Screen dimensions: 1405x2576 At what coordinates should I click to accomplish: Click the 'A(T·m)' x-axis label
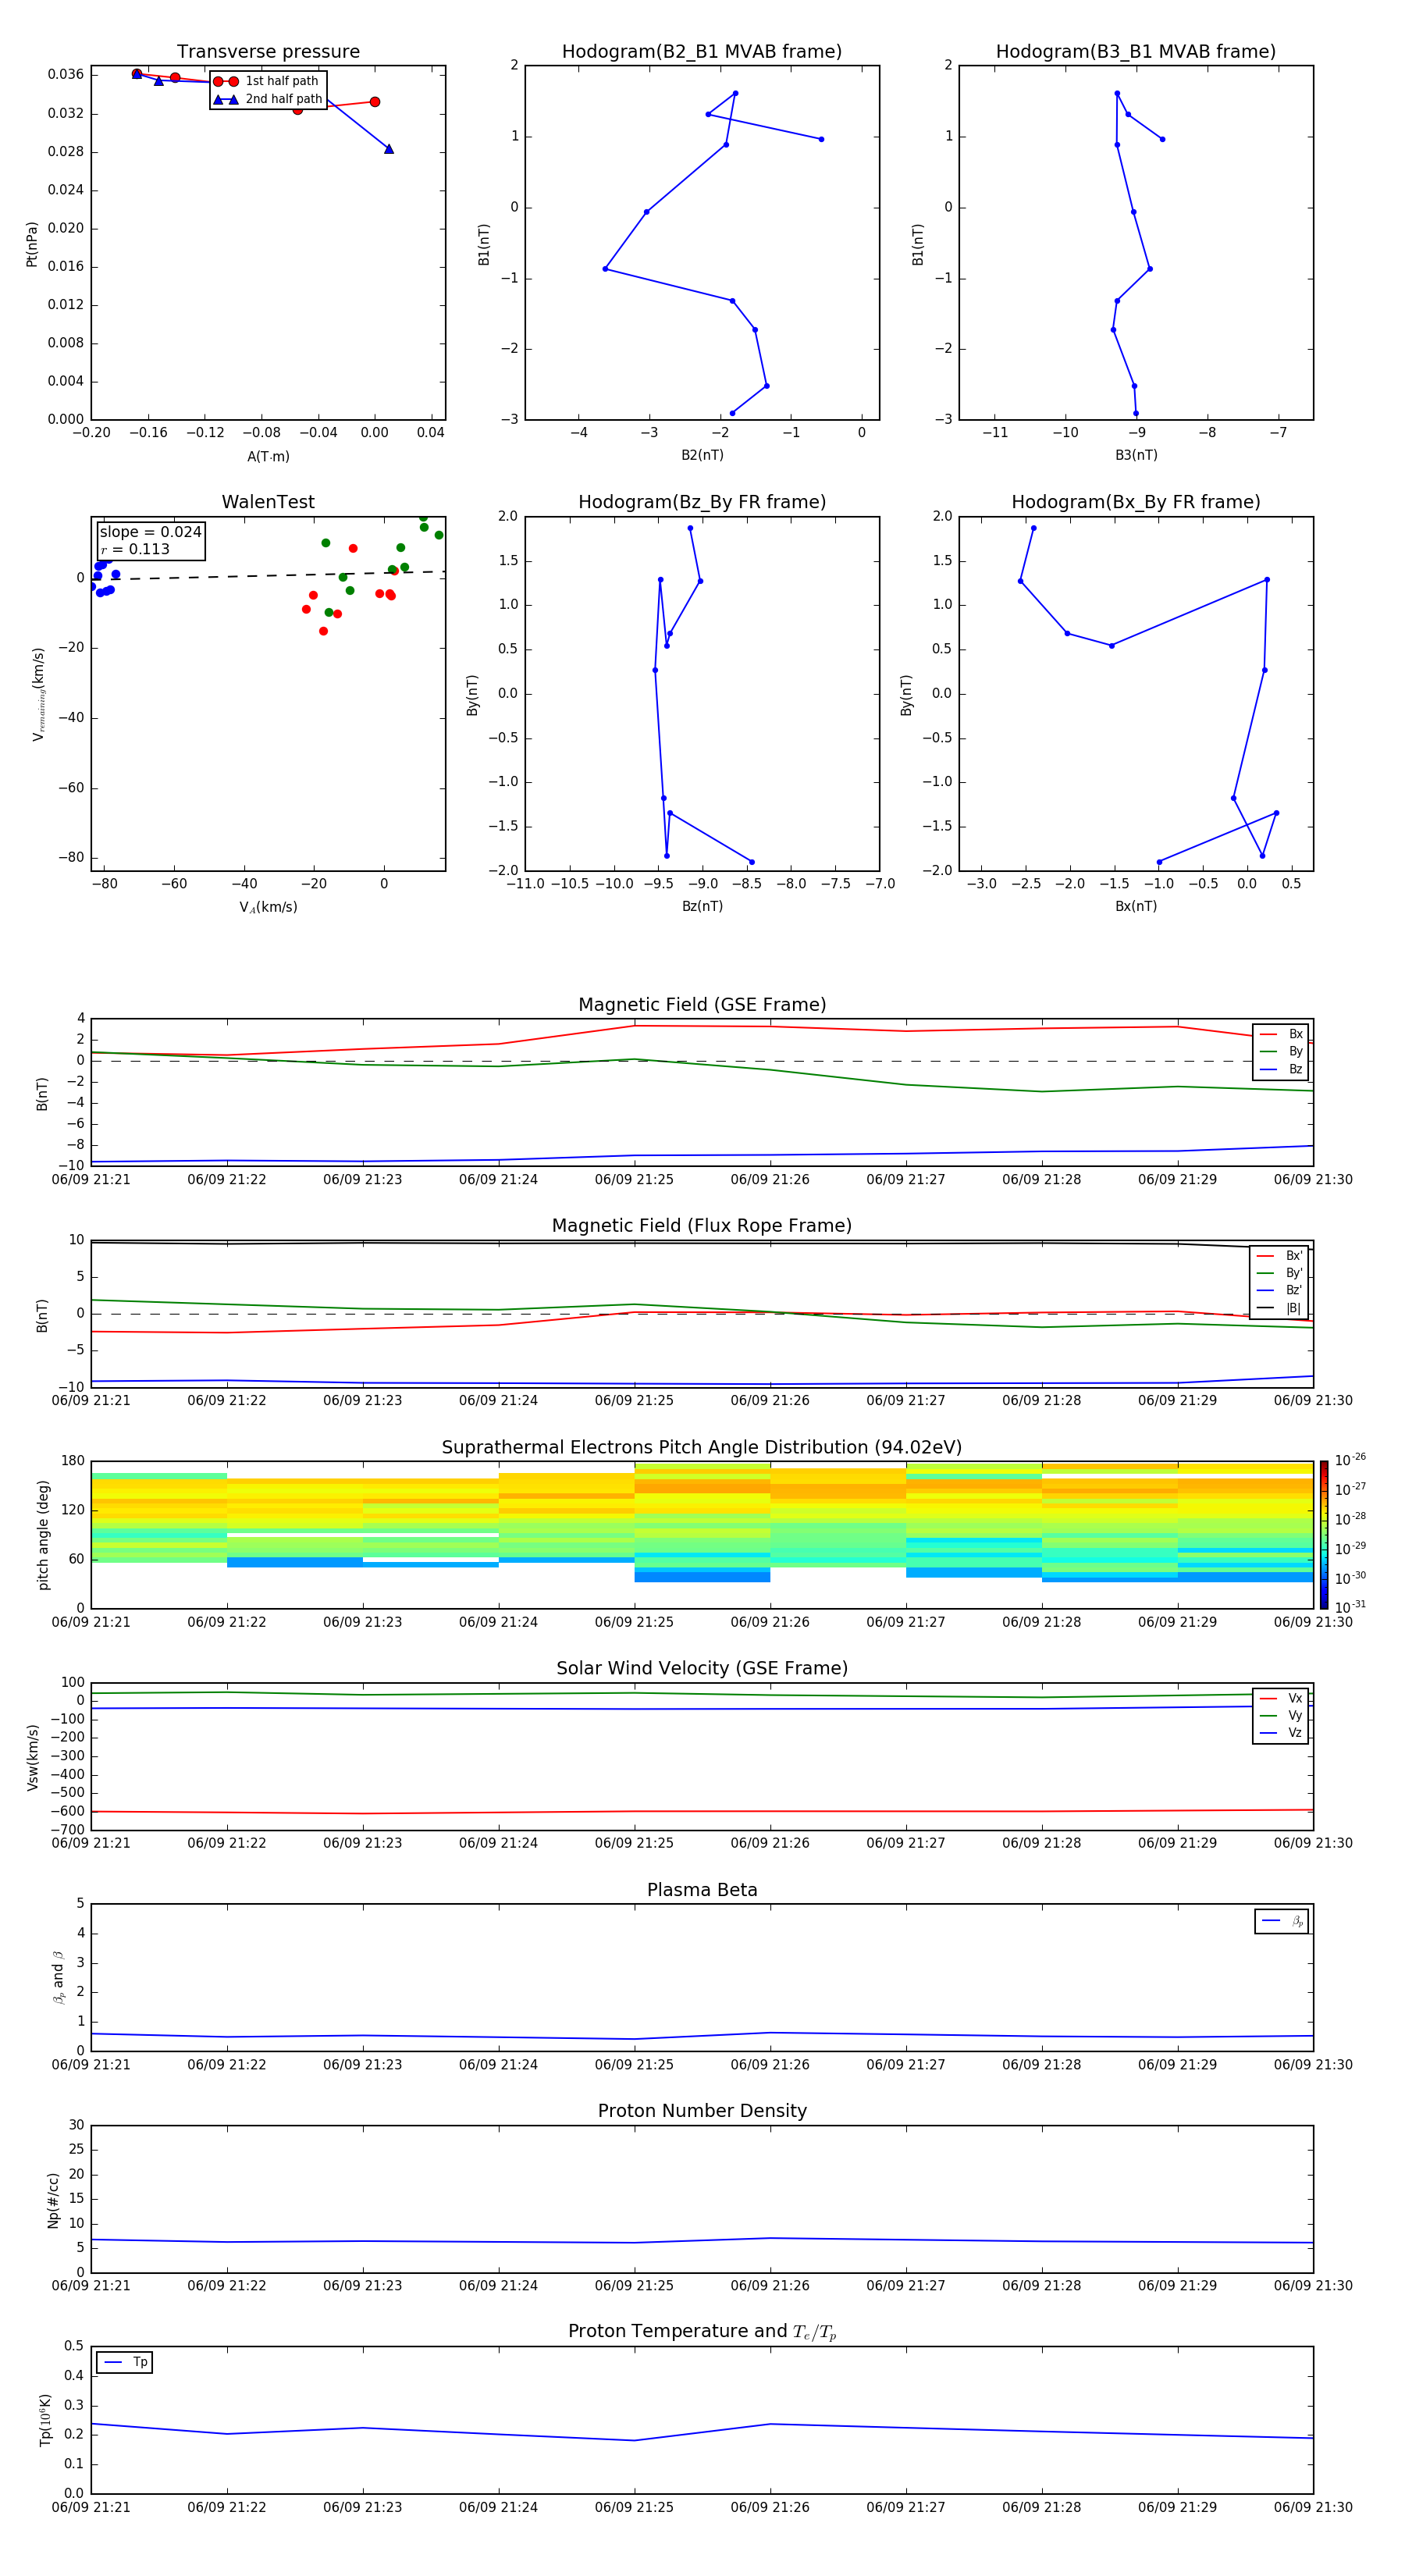pos(268,457)
